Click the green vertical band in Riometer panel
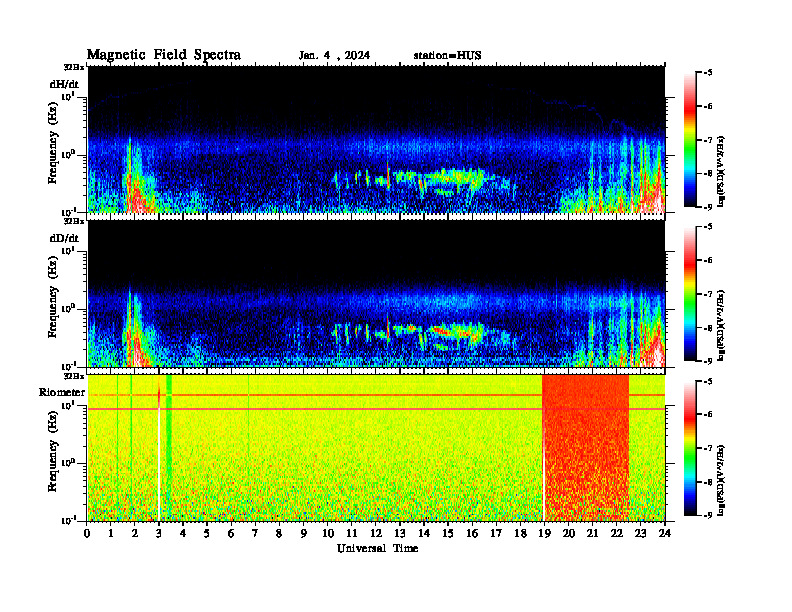This screenshot has height=612, width=792. (x=169, y=448)
